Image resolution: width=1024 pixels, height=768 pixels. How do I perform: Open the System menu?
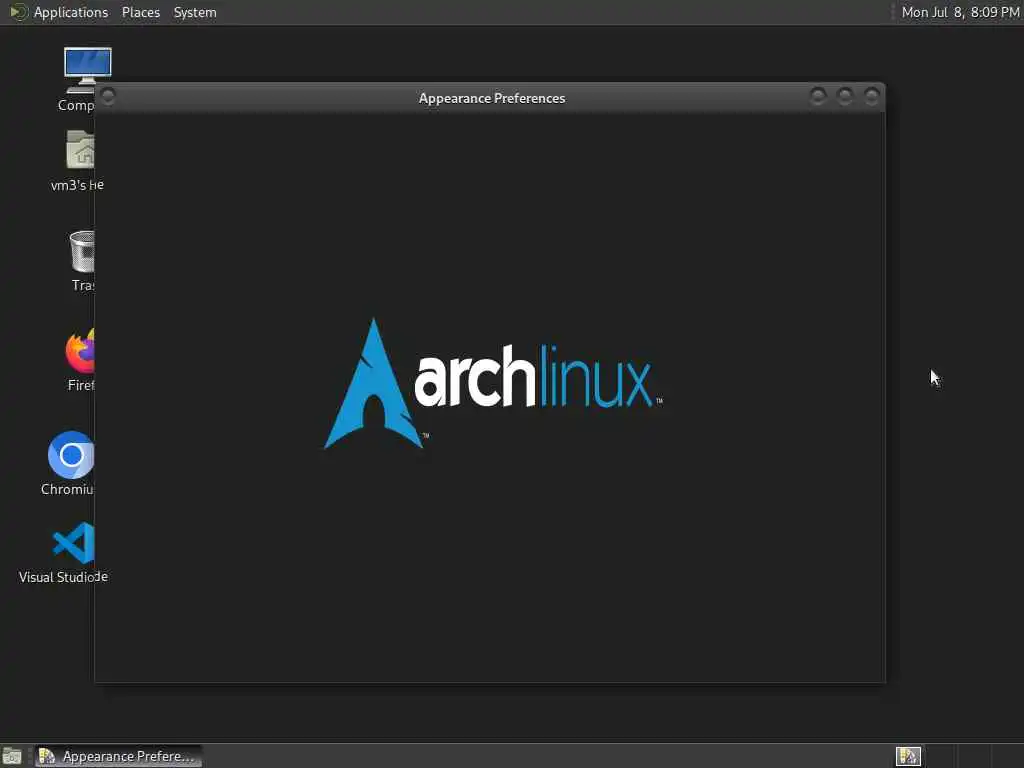point(195,12)
